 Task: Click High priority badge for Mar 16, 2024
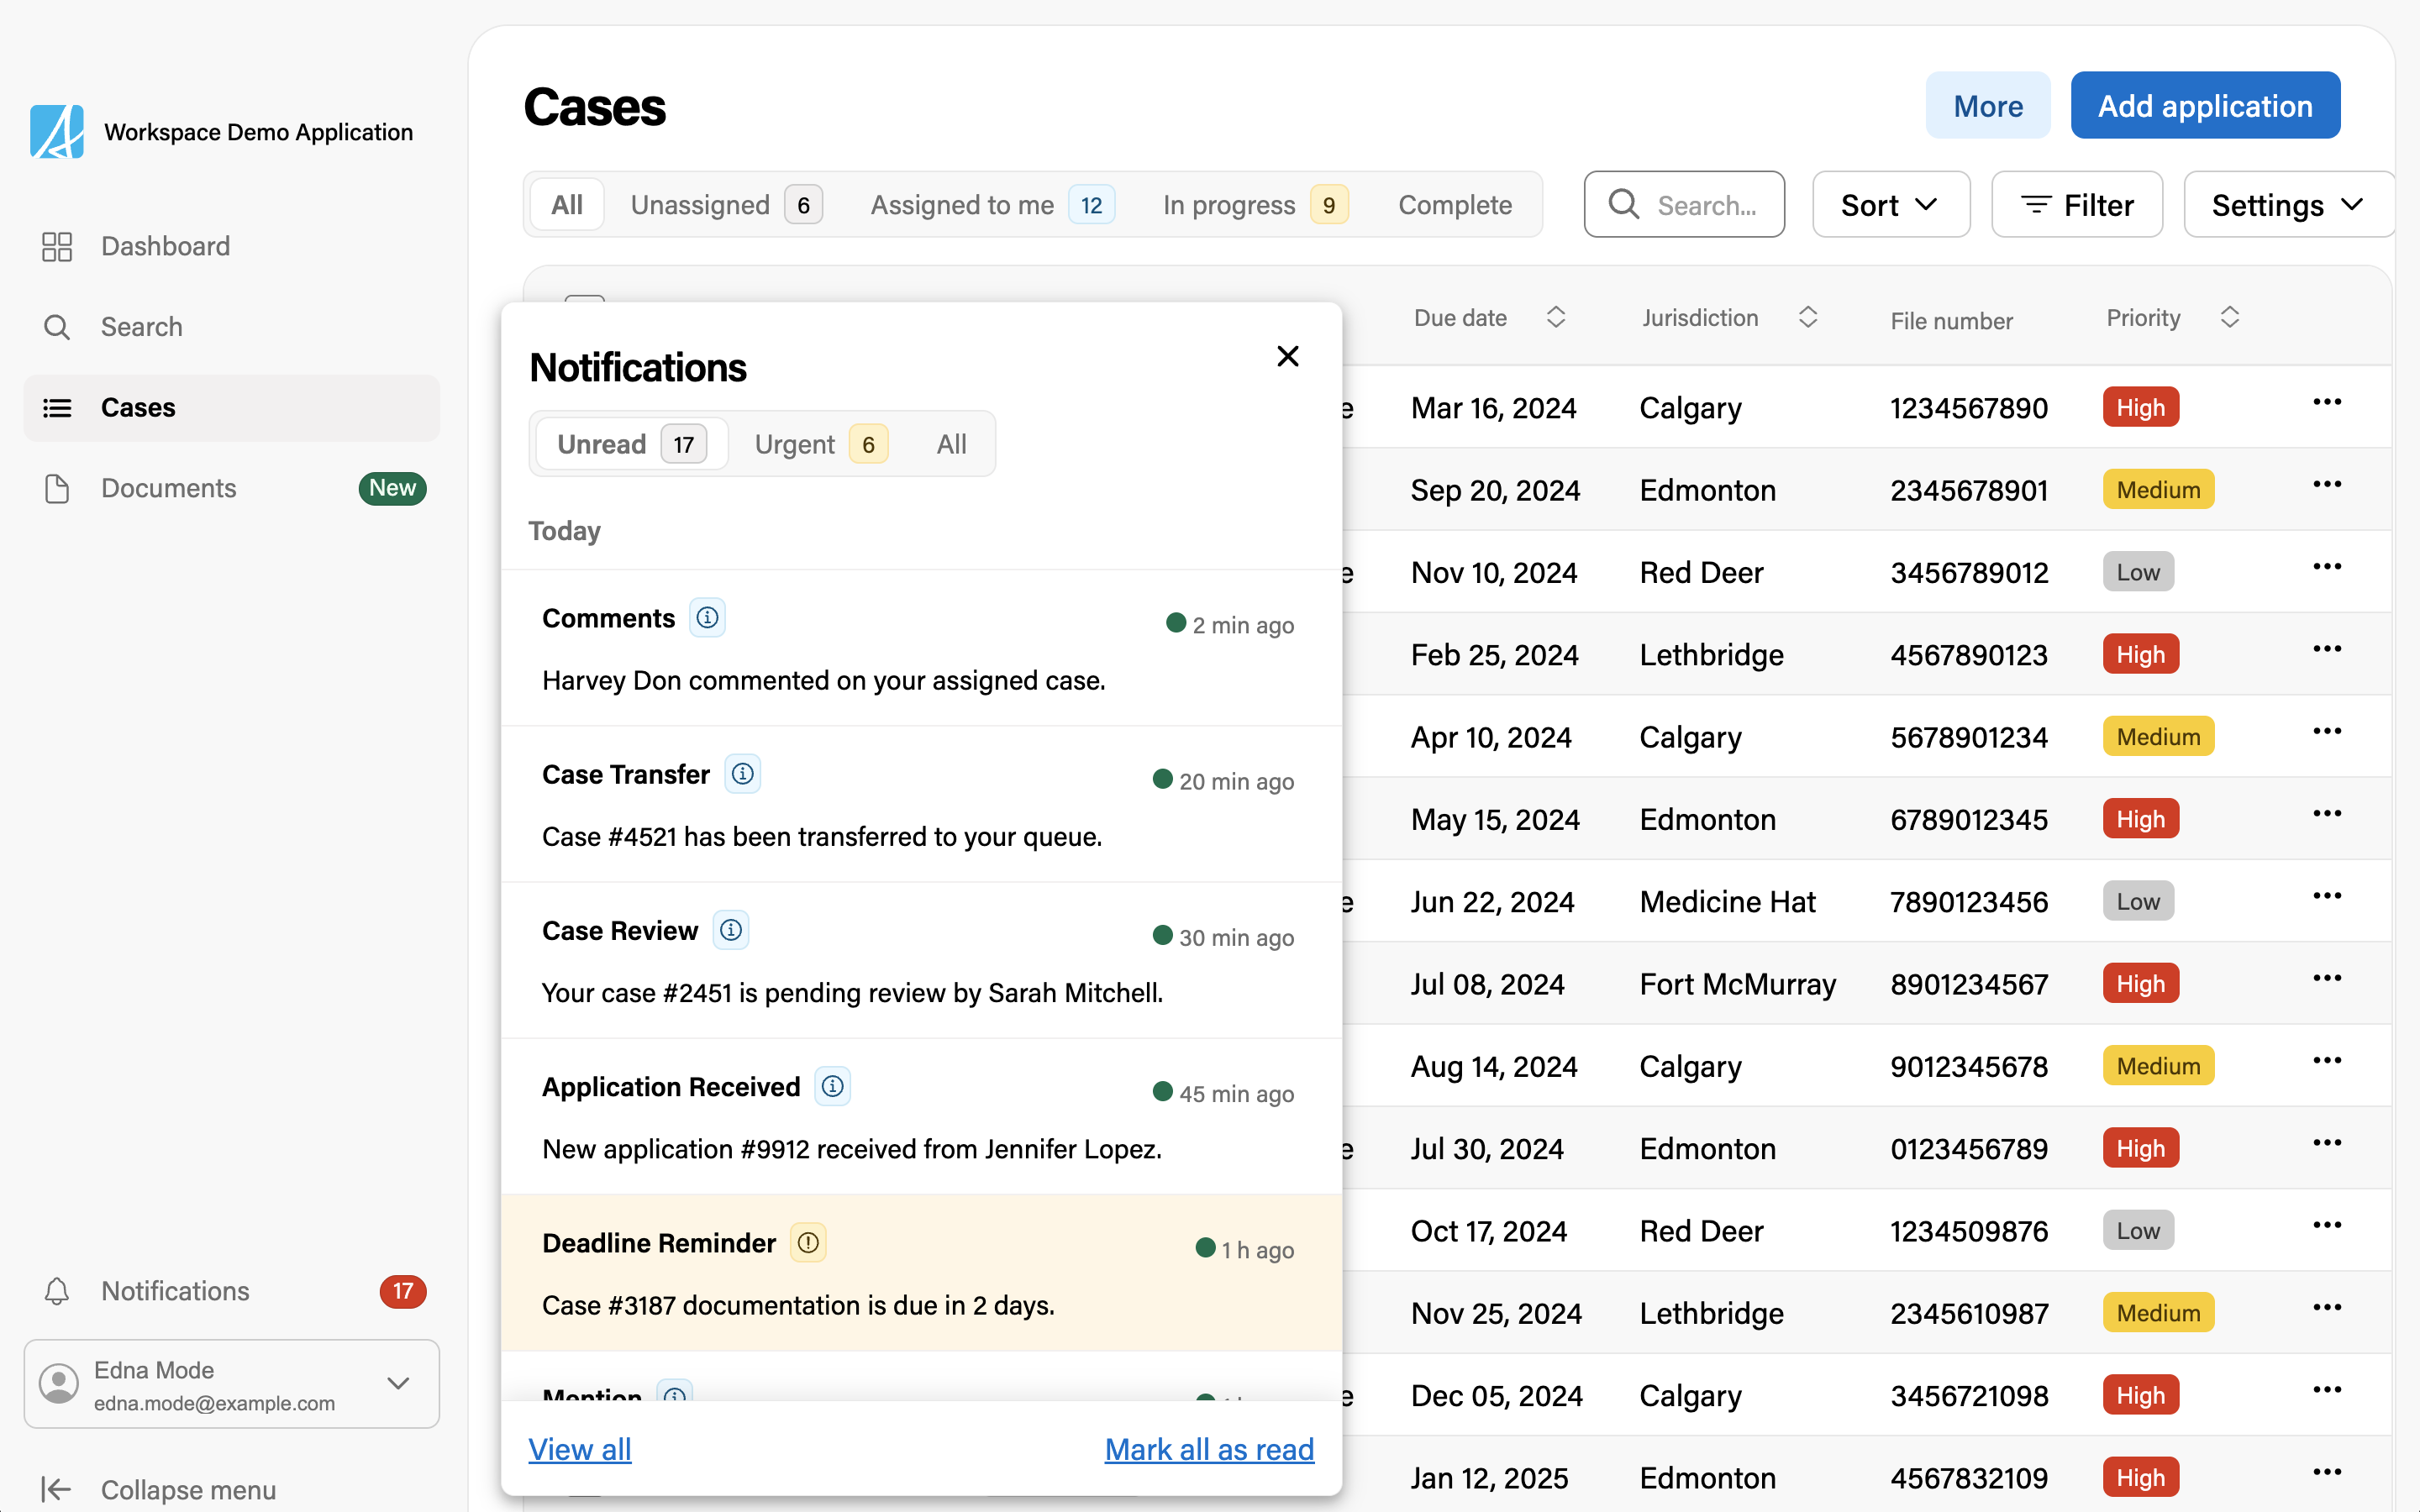click(2140, 408)
